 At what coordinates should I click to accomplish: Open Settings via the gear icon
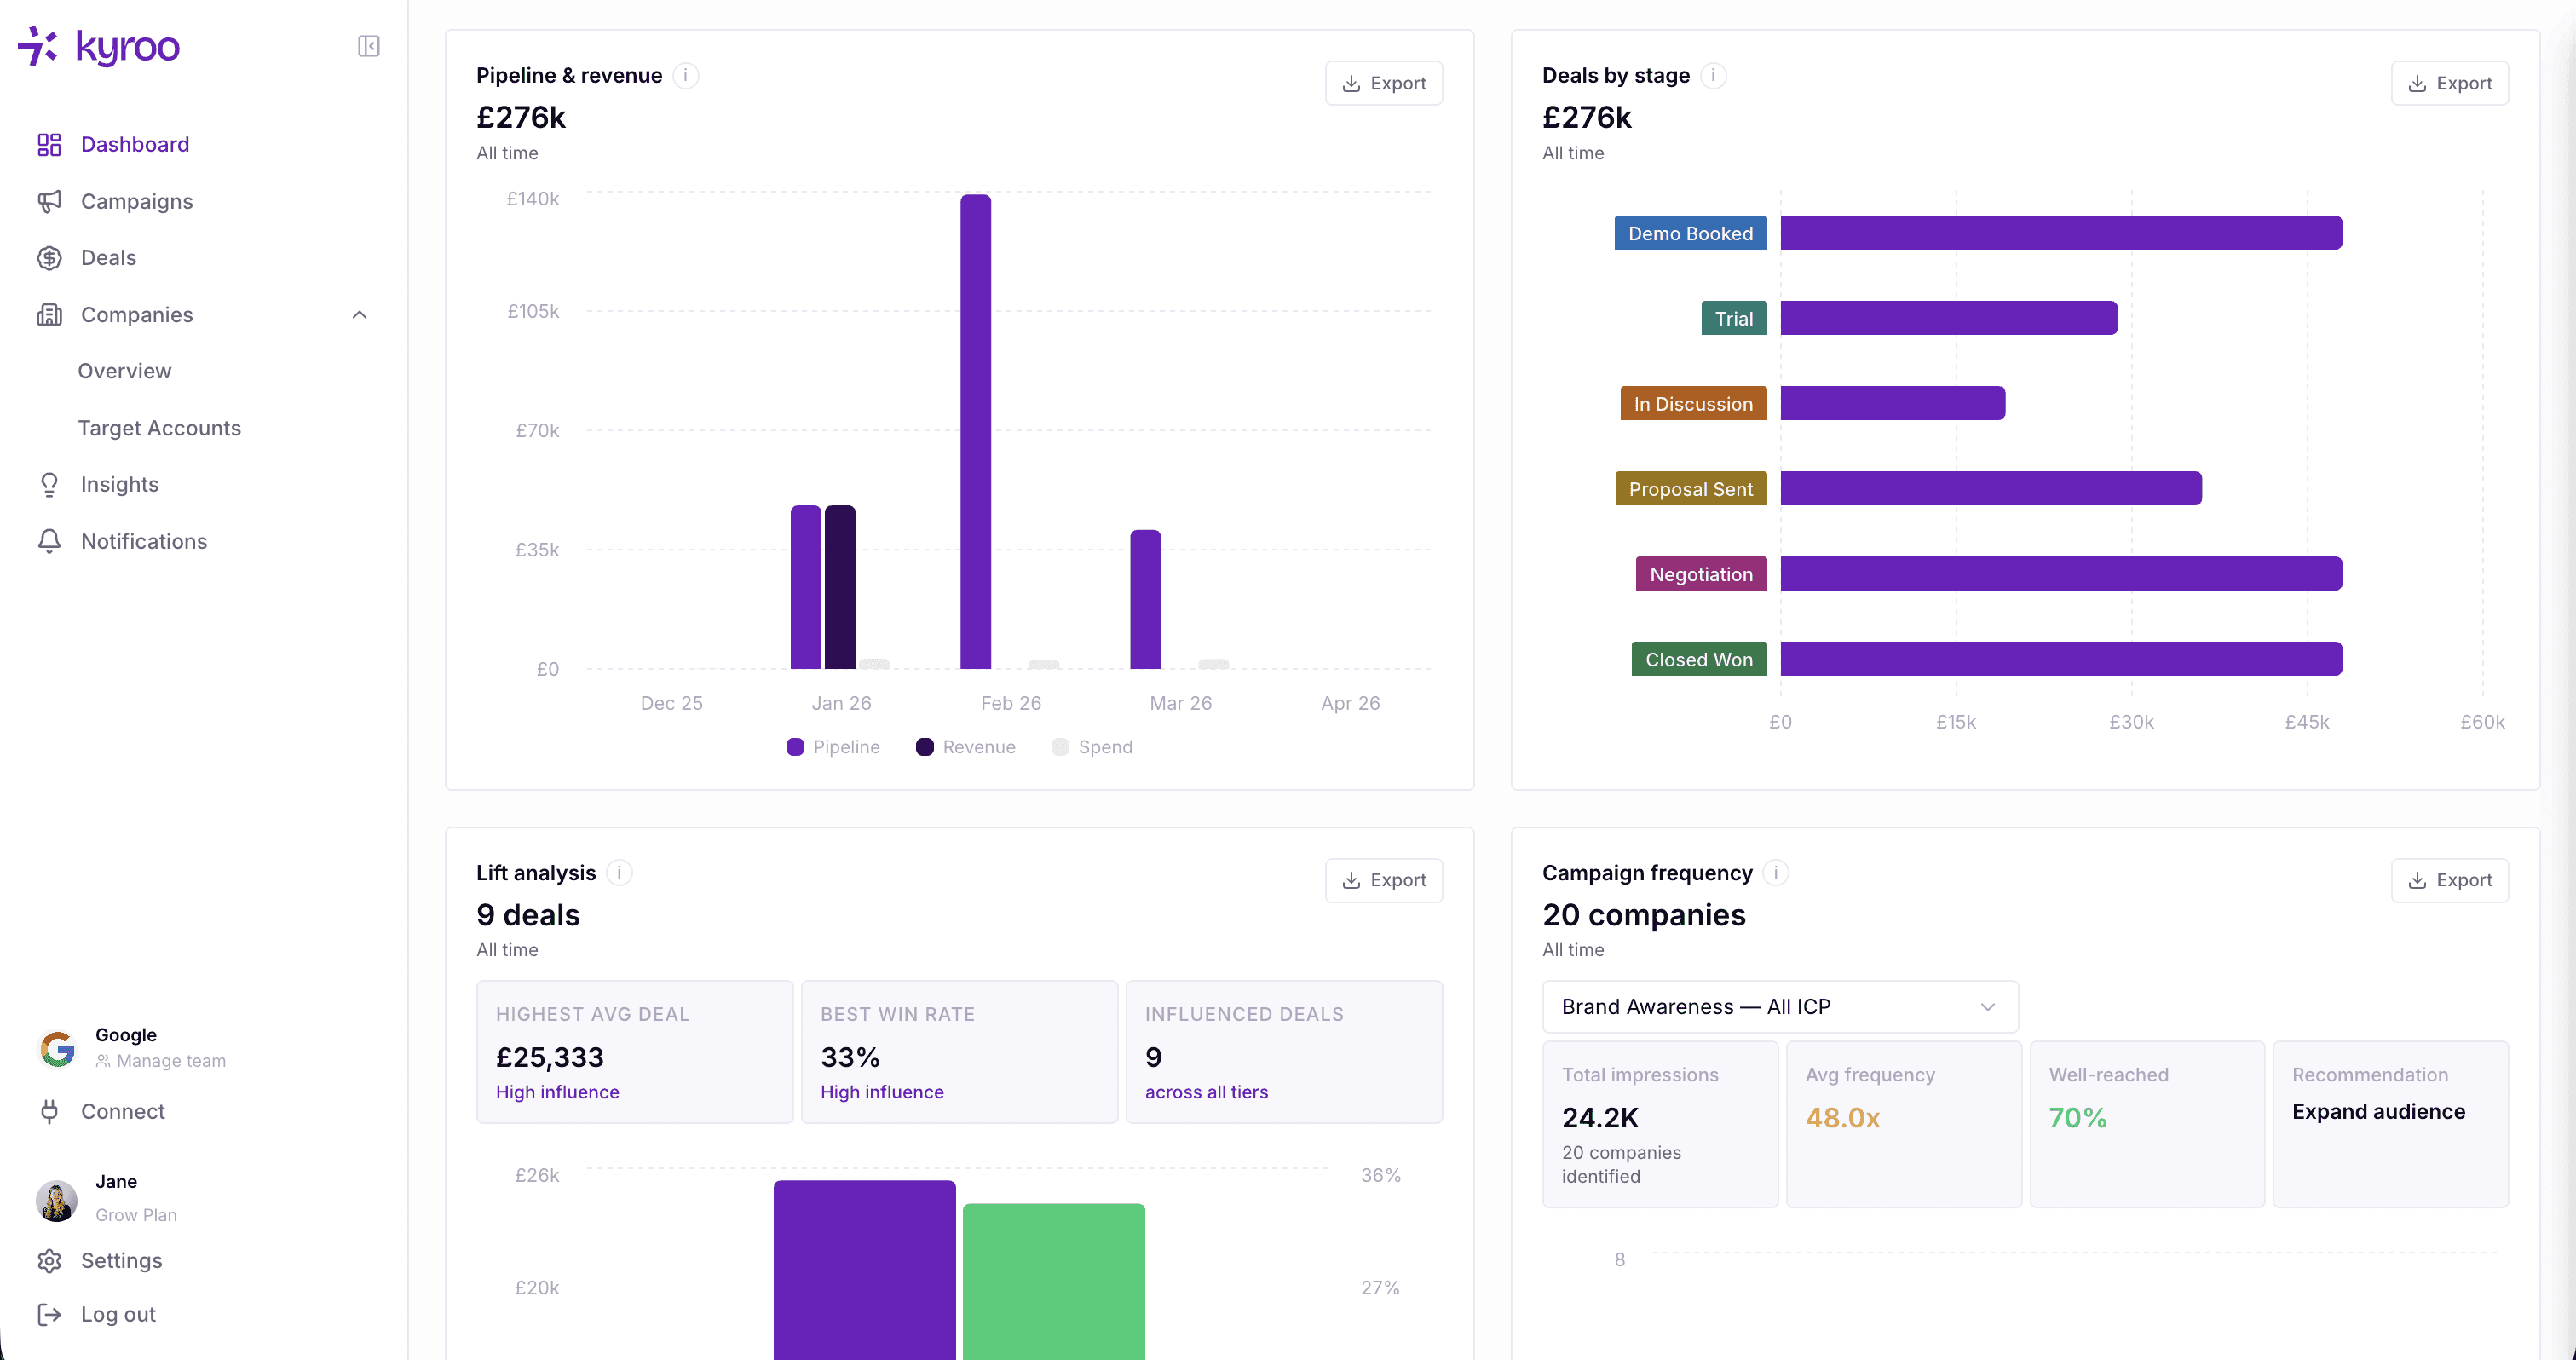click(x=50, y=1261)
